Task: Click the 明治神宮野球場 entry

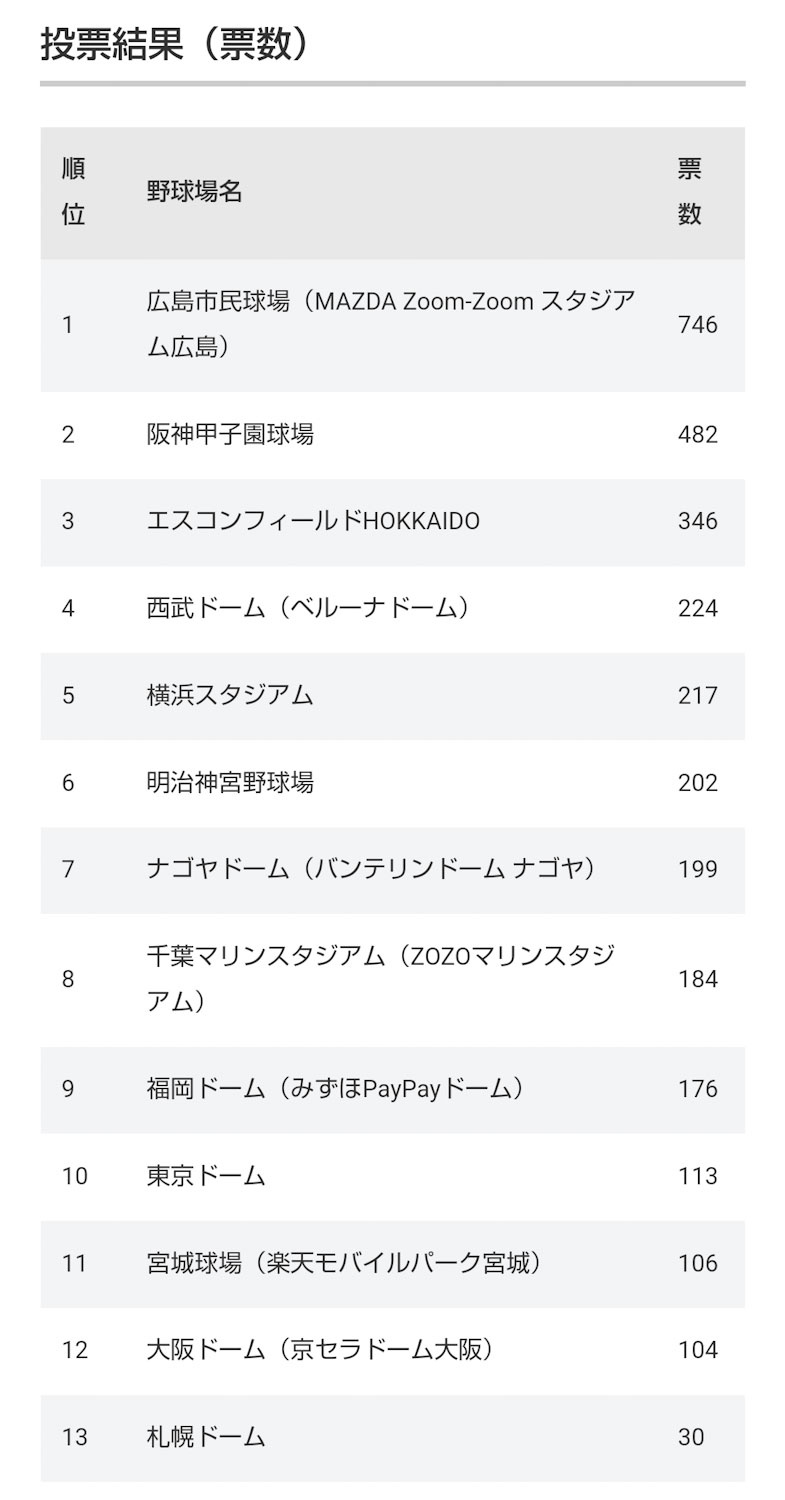Action: 230,782
